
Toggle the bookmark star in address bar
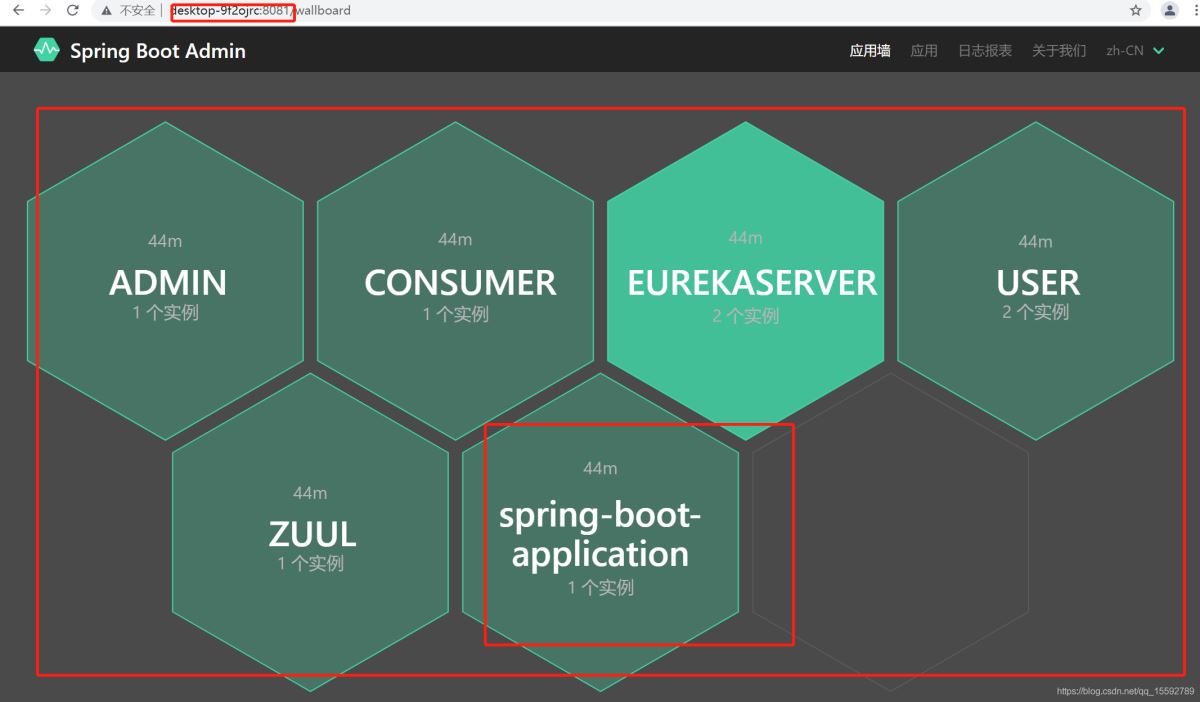coord(1135,10)
